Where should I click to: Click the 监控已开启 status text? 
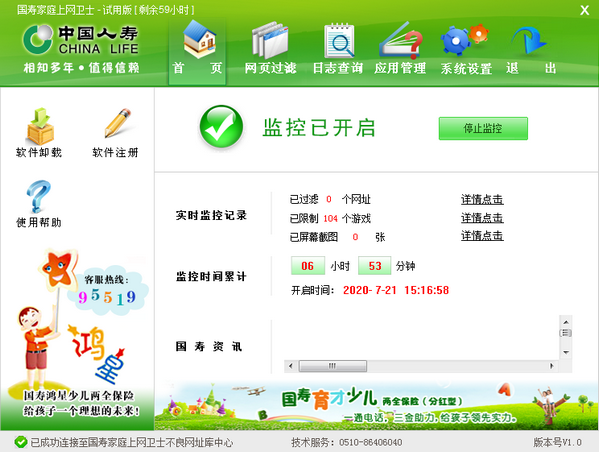(x=319, y=128)
